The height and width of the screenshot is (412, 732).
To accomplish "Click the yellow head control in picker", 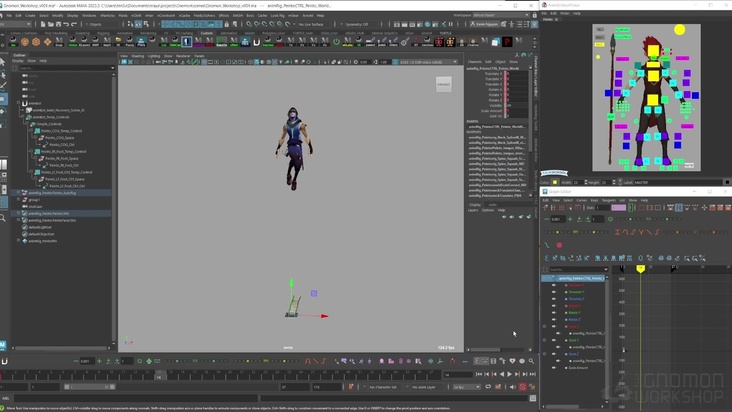I will click(x=653, y=50).
